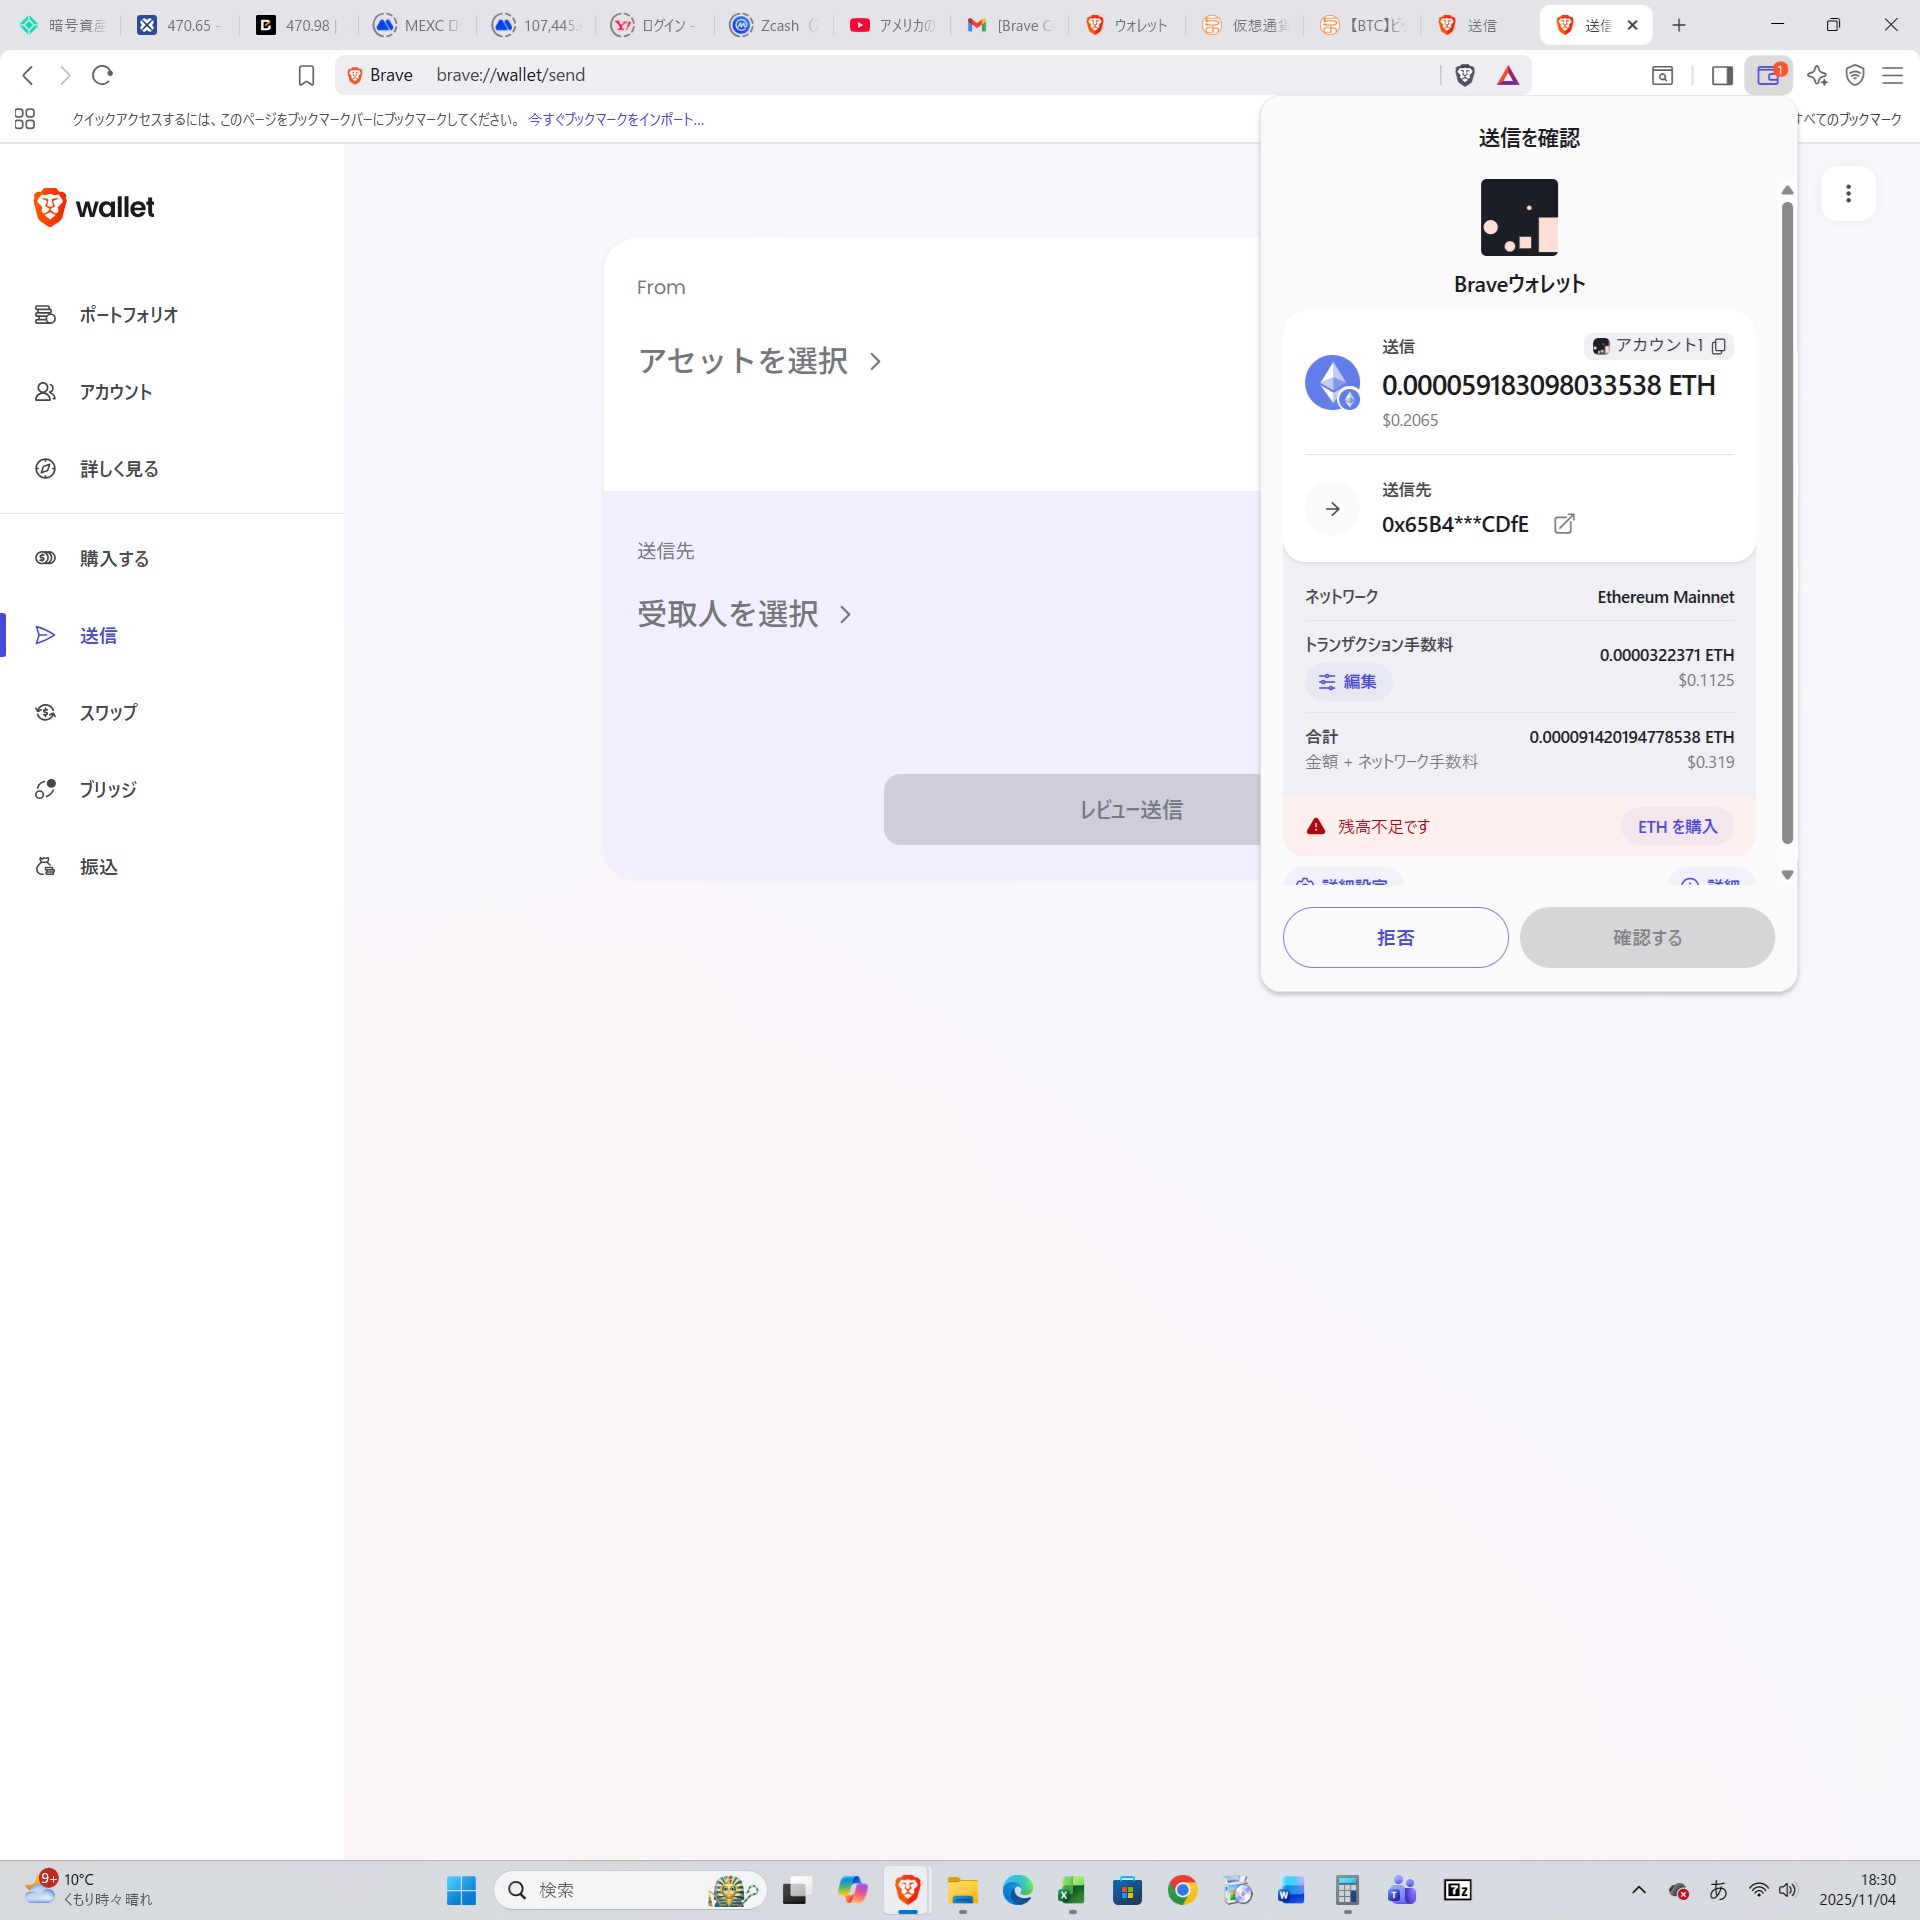
Task: Open Excel from the Windows taskbar
Action: 1071,1890
